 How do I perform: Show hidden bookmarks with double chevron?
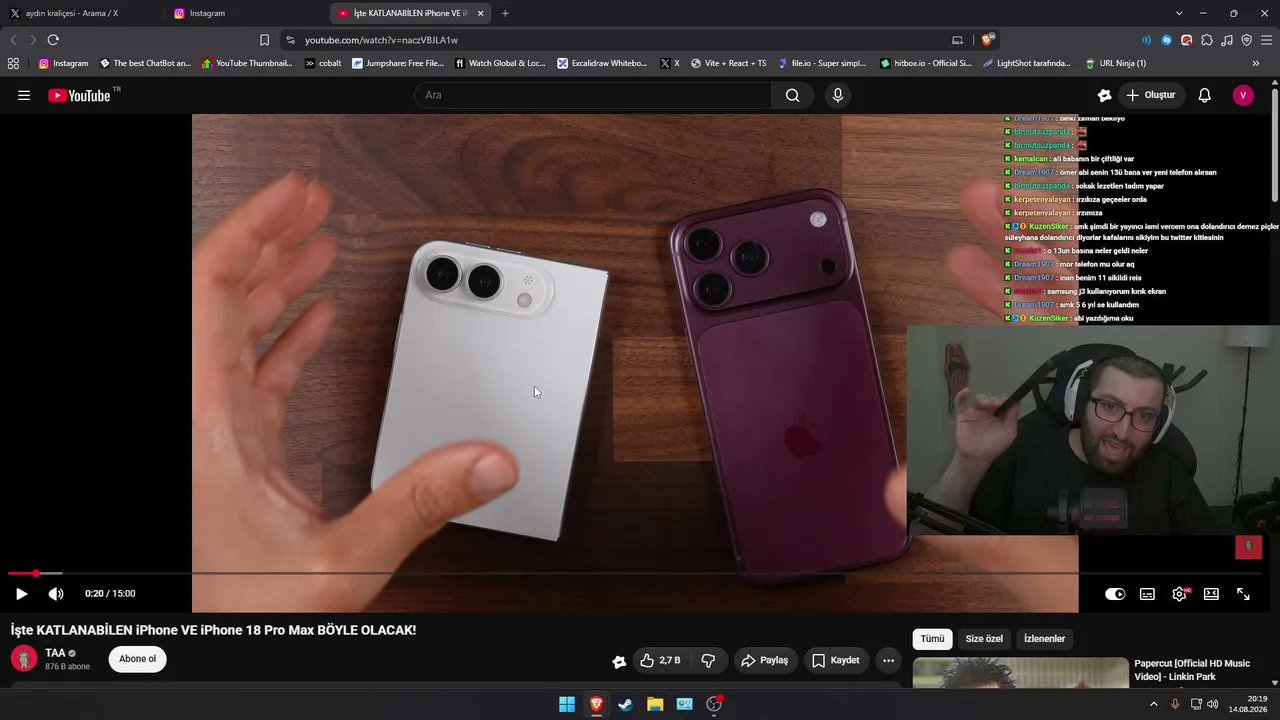point(1255,63)
